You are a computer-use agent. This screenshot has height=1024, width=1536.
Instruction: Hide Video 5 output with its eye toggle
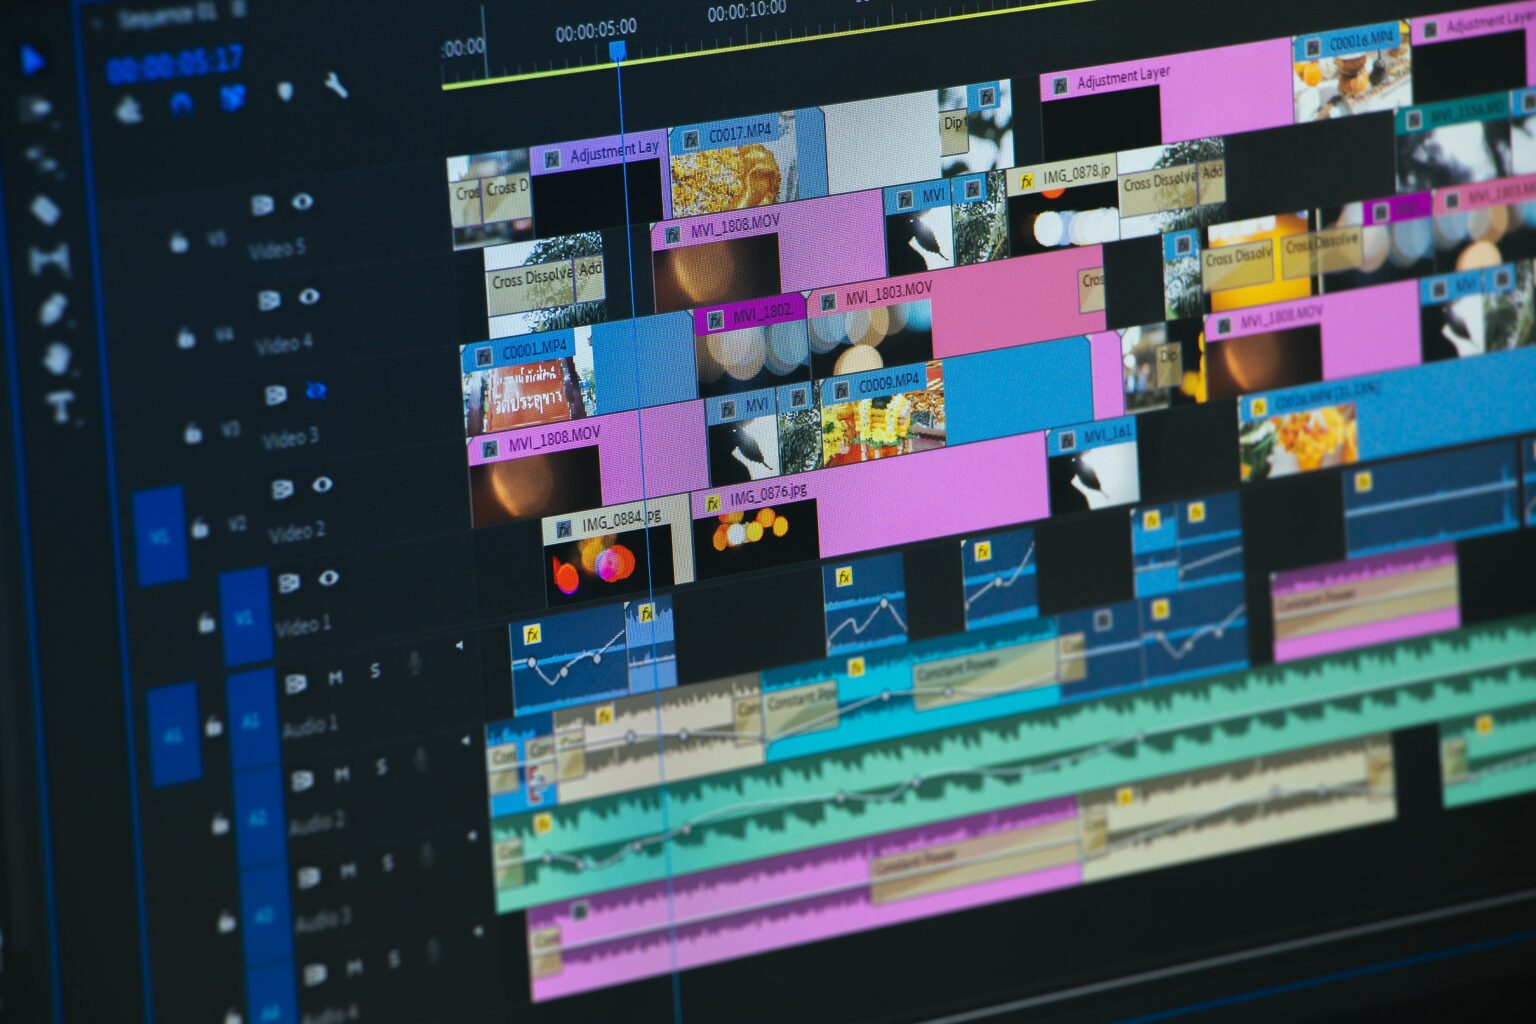pos(304,203)
